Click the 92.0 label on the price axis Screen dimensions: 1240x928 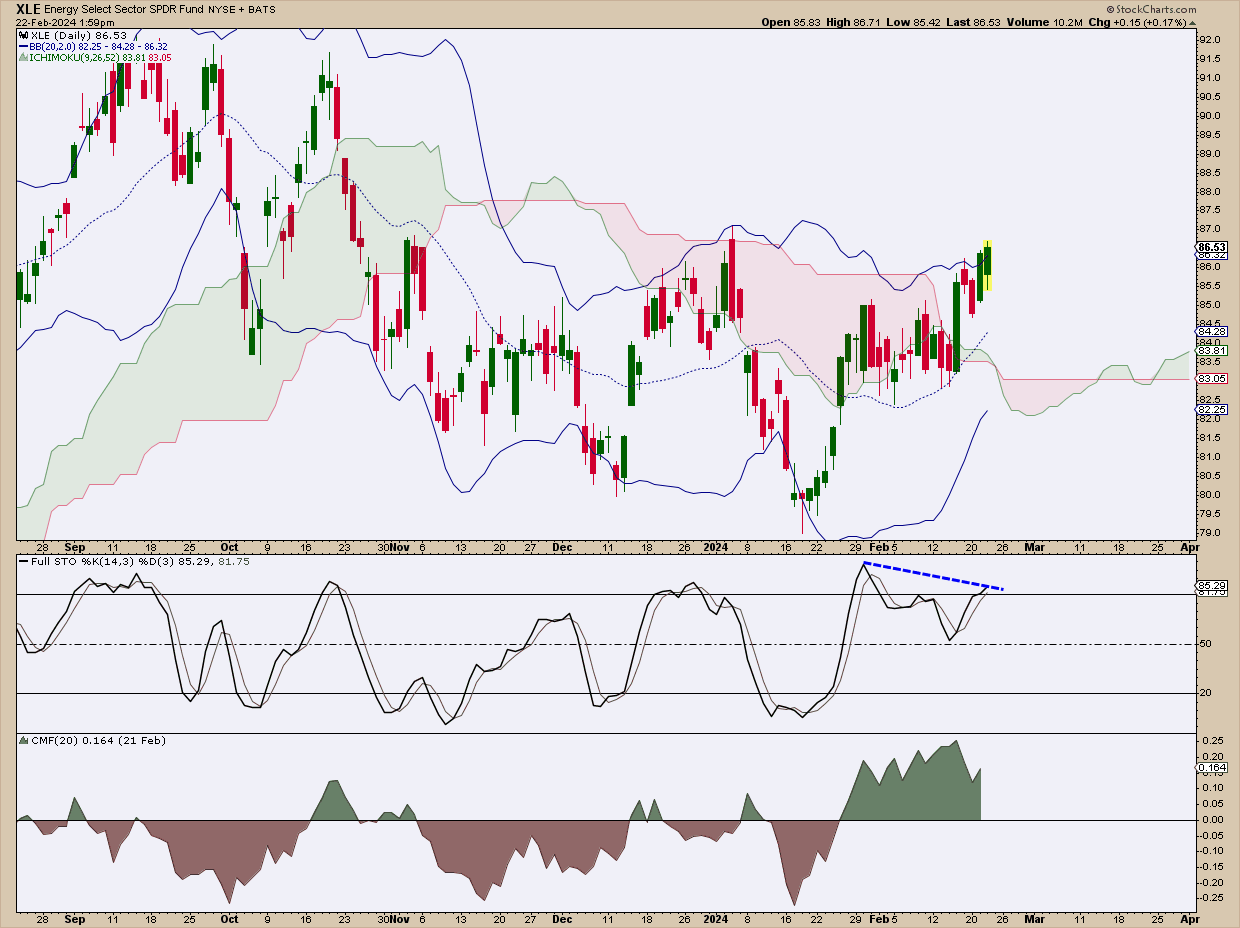click(1209, 40)
